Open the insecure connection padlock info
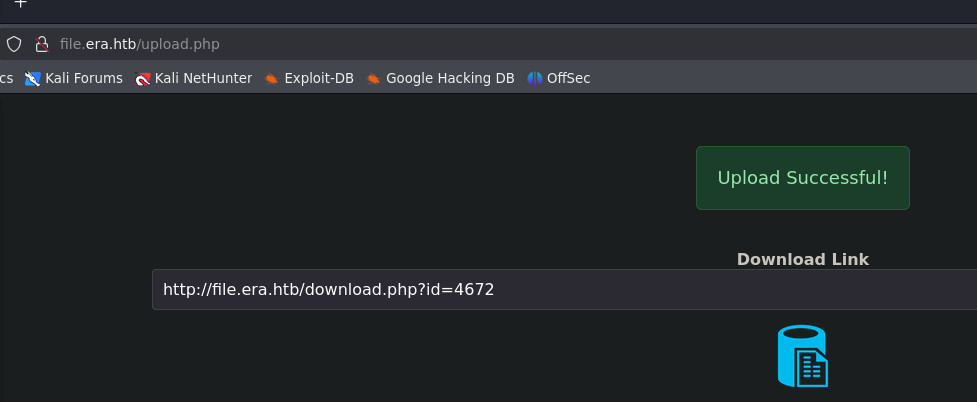977x402 pixels. click(42, 44)
